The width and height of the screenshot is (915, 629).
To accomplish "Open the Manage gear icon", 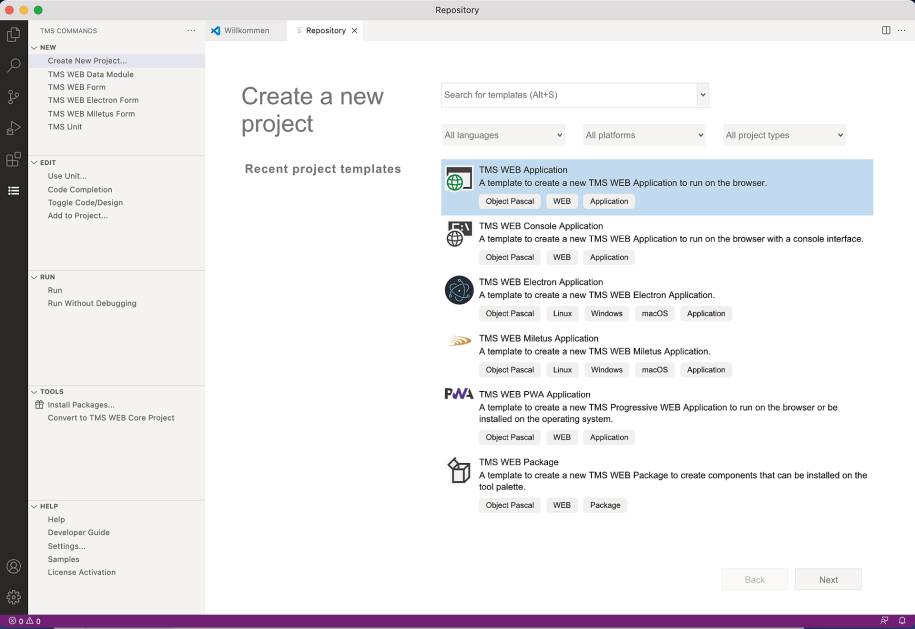I will point(13,597).
